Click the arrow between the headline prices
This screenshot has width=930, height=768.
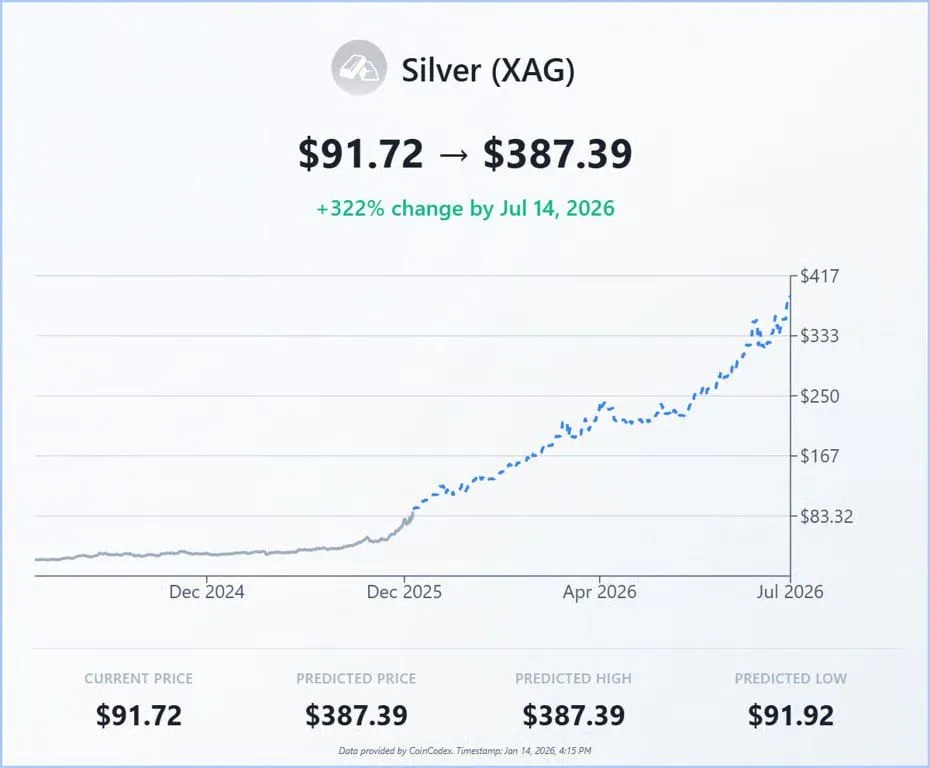coord(453,154)
